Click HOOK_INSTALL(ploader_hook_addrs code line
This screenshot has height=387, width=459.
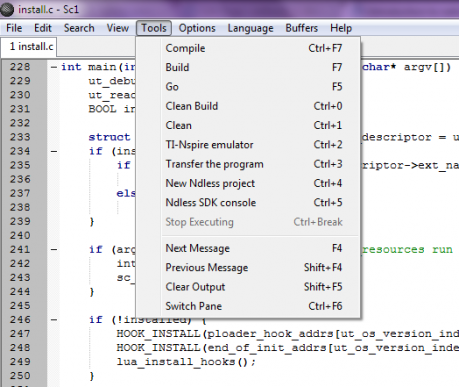pos(287,334)
